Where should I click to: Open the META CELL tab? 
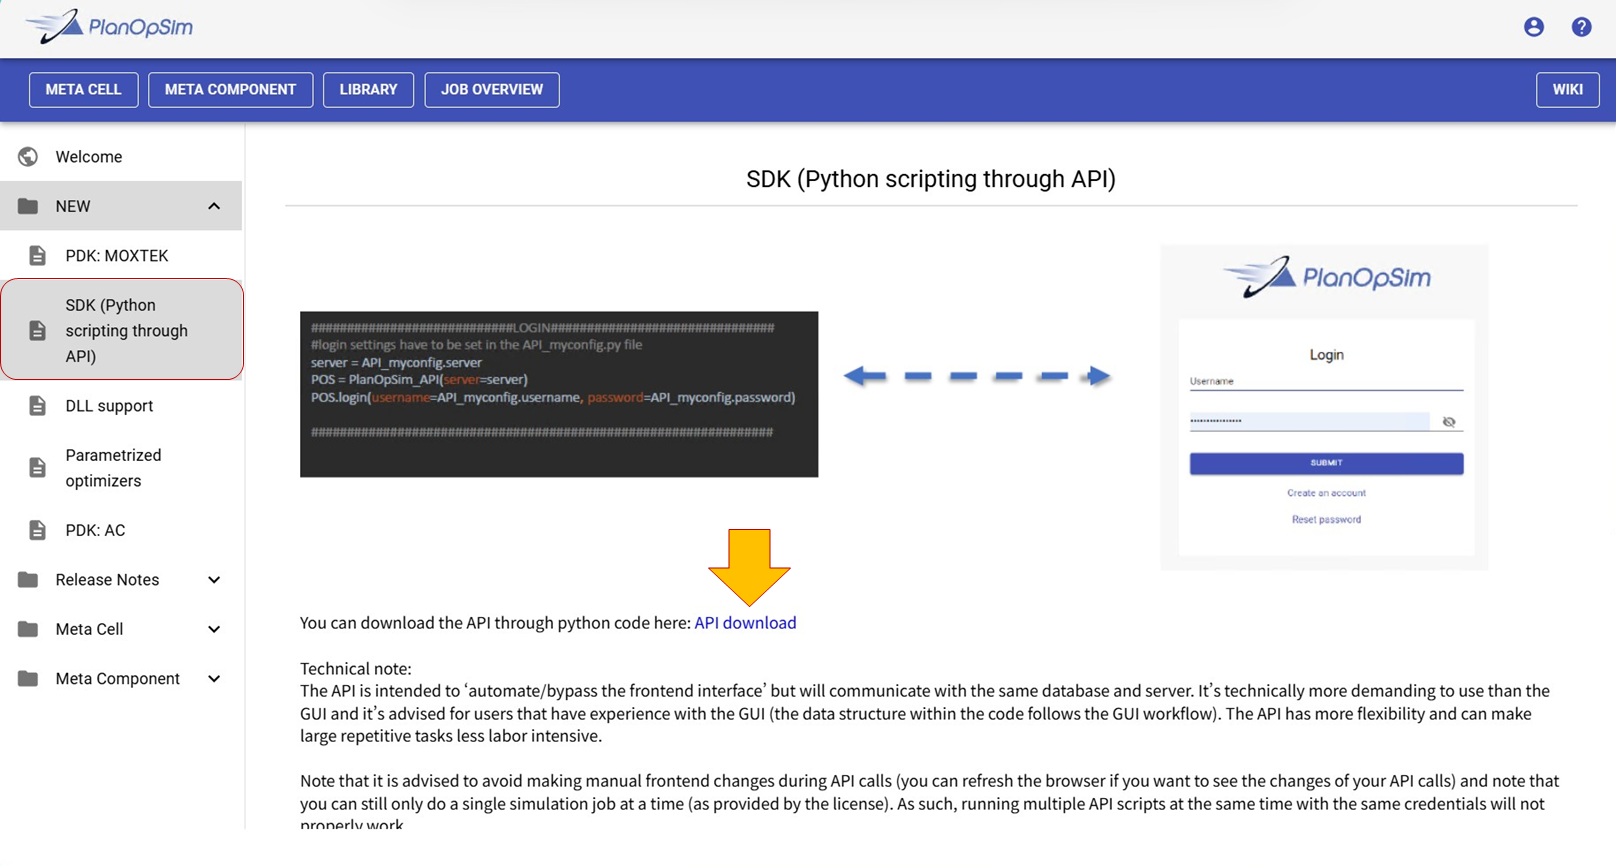pyautogui.click(x=83, y=90)
